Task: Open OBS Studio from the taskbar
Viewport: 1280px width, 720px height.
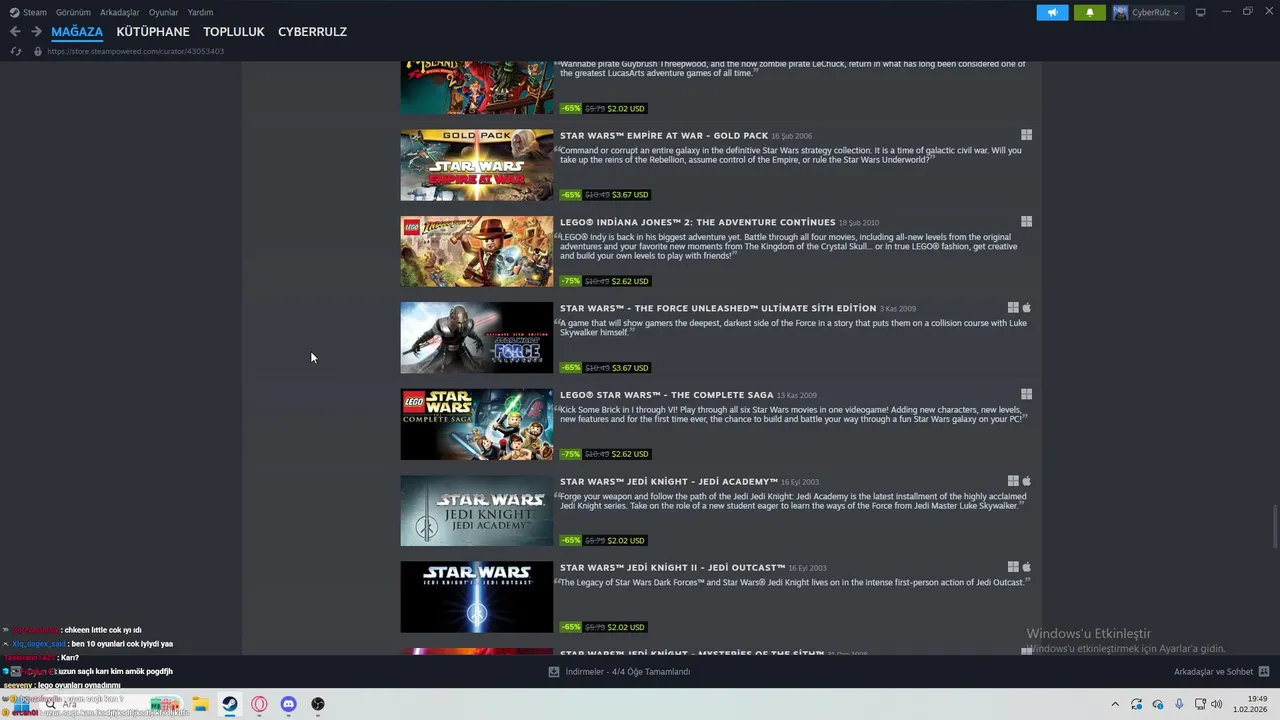Action: pos(318,704)
